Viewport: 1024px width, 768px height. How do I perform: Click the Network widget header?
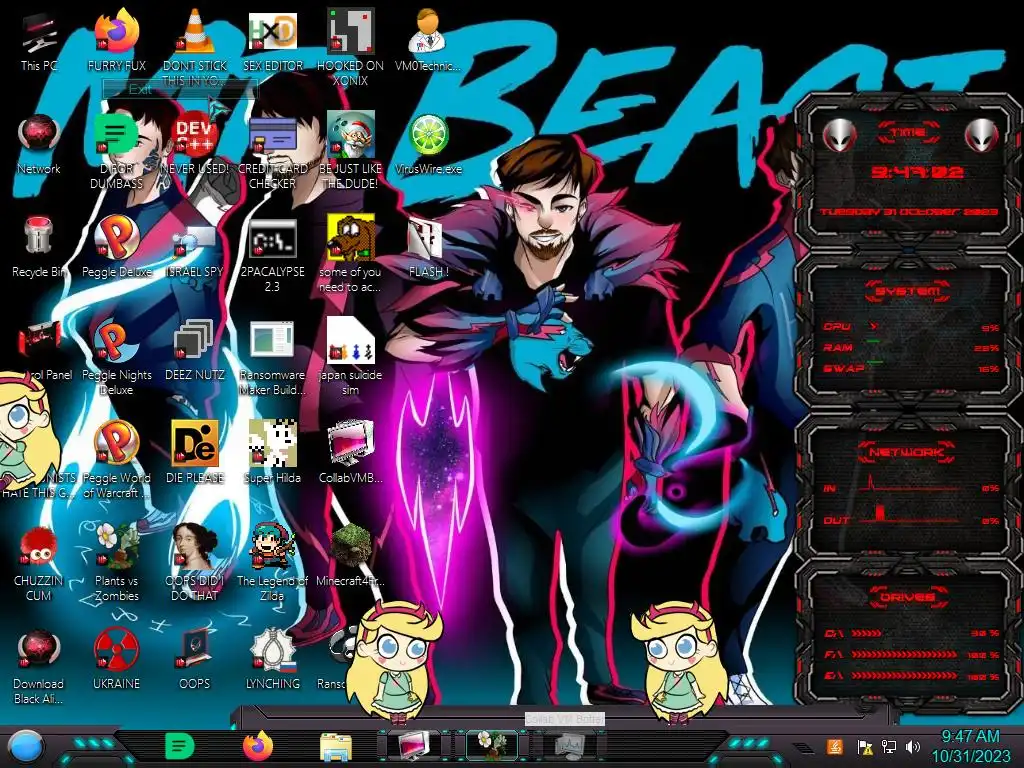pyautogui.click(x=908, y=452)
